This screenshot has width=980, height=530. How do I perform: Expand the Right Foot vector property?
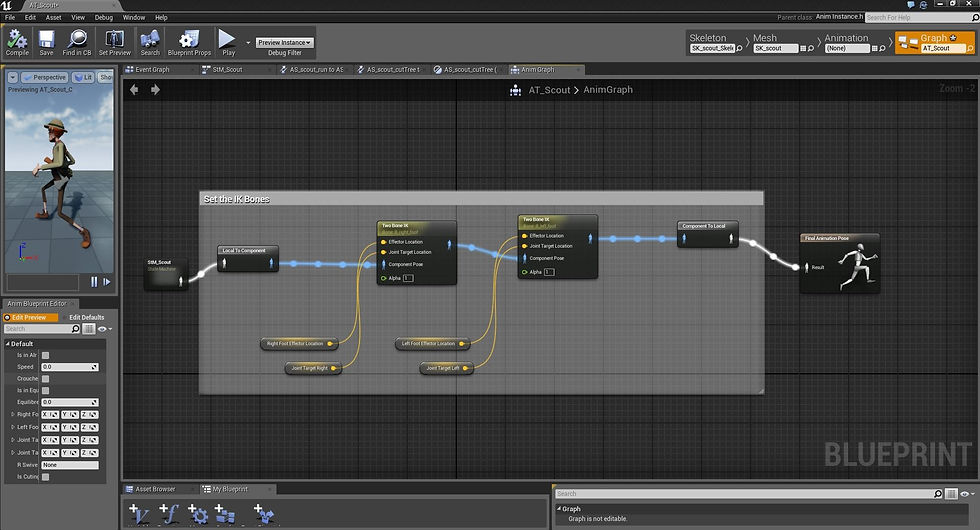13,414
